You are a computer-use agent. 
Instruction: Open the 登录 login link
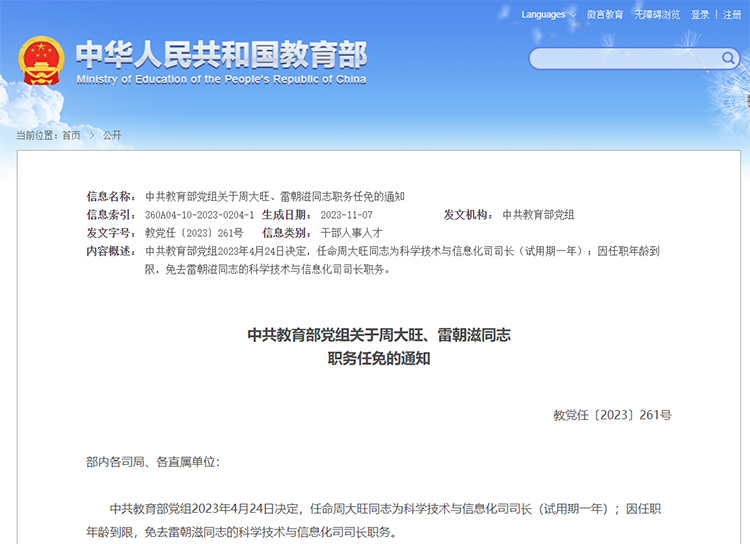tap(700, 15)
